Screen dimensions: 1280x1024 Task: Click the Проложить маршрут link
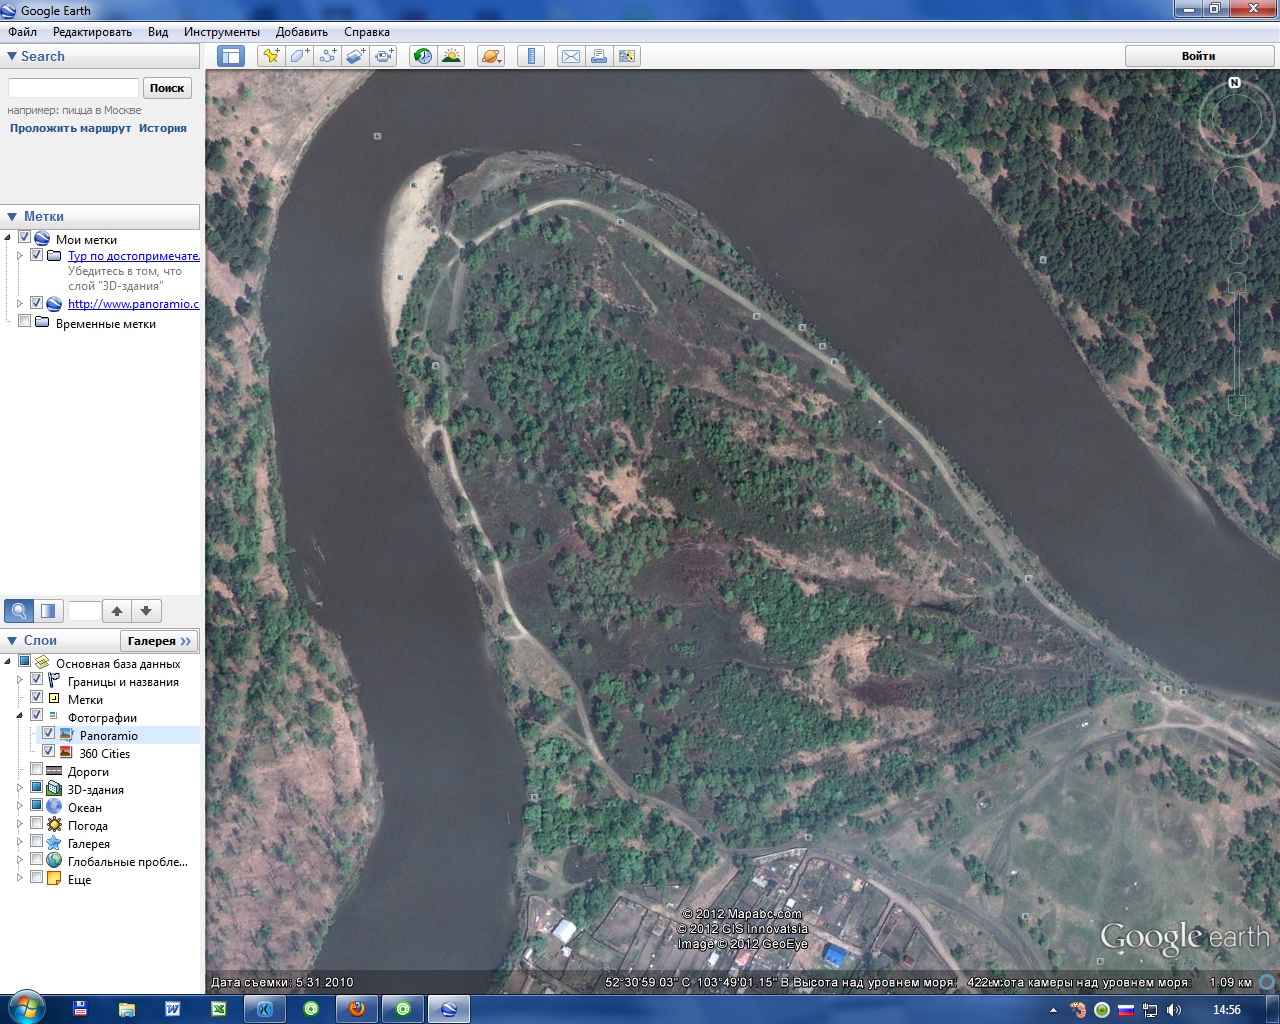(70, 128)
